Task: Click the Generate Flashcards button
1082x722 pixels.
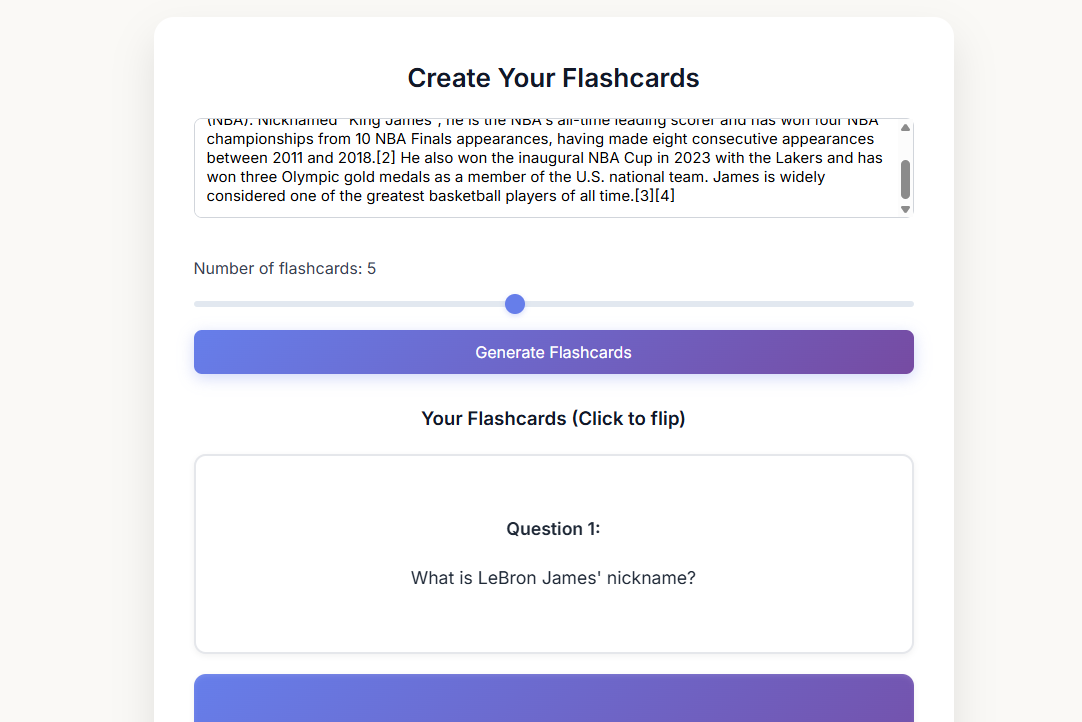Action: [x=553, y=352]
